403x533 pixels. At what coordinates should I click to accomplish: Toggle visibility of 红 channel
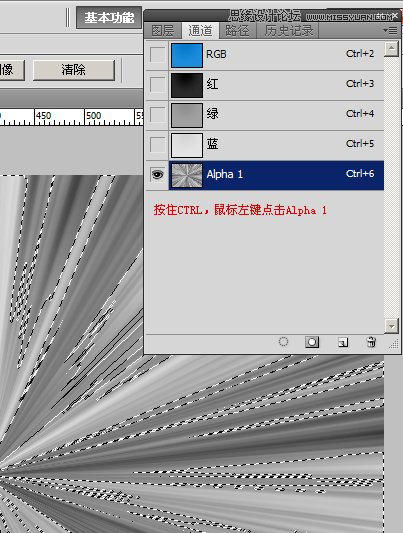coord(157,85)
